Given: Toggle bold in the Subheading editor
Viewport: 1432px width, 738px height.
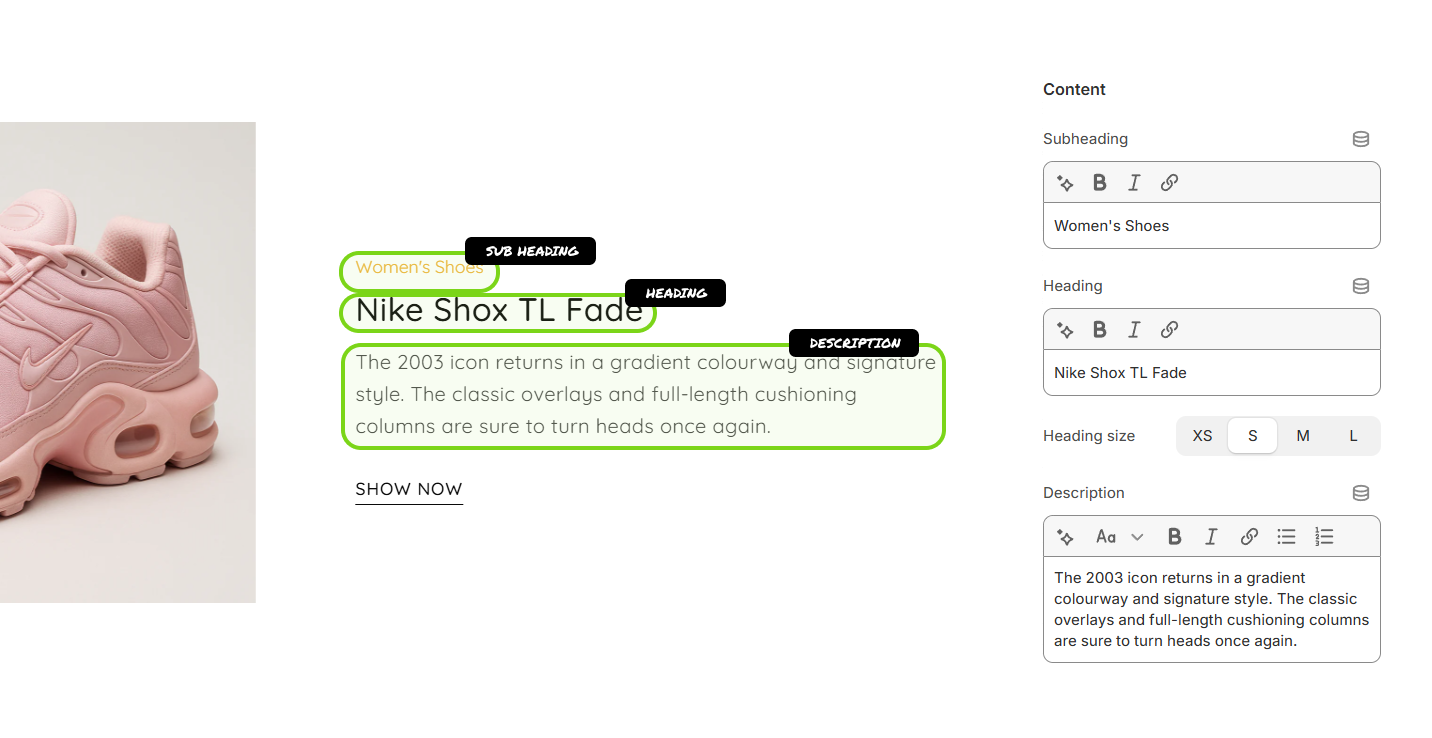Looking at the screenshot, I should click(x=1099, y=183).
